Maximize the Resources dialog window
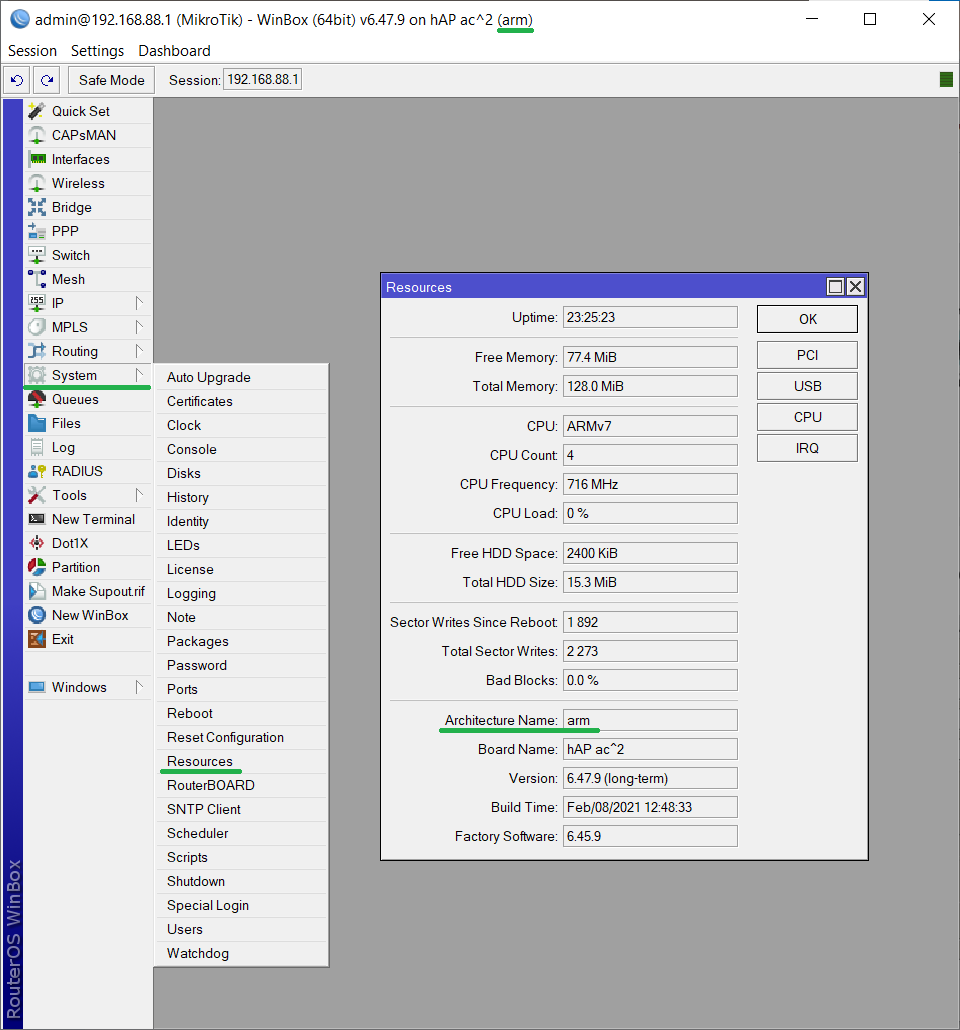Viewport: 960px width, 1030px height. 835,286
